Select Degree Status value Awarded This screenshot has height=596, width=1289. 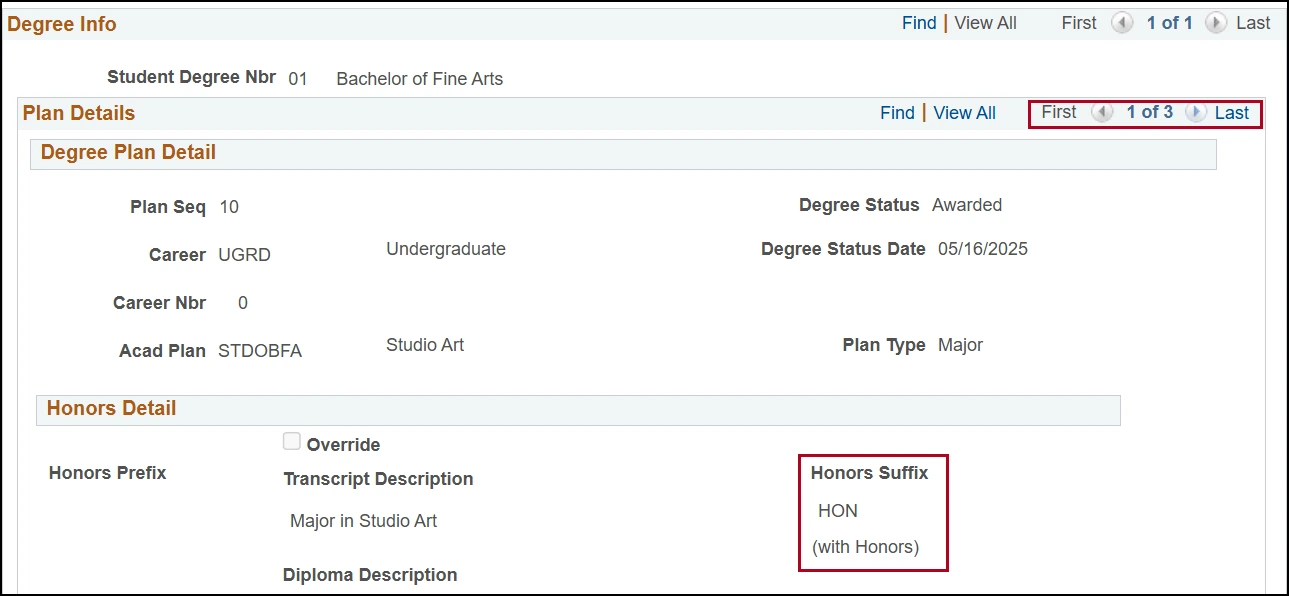(x=967, y=205)
